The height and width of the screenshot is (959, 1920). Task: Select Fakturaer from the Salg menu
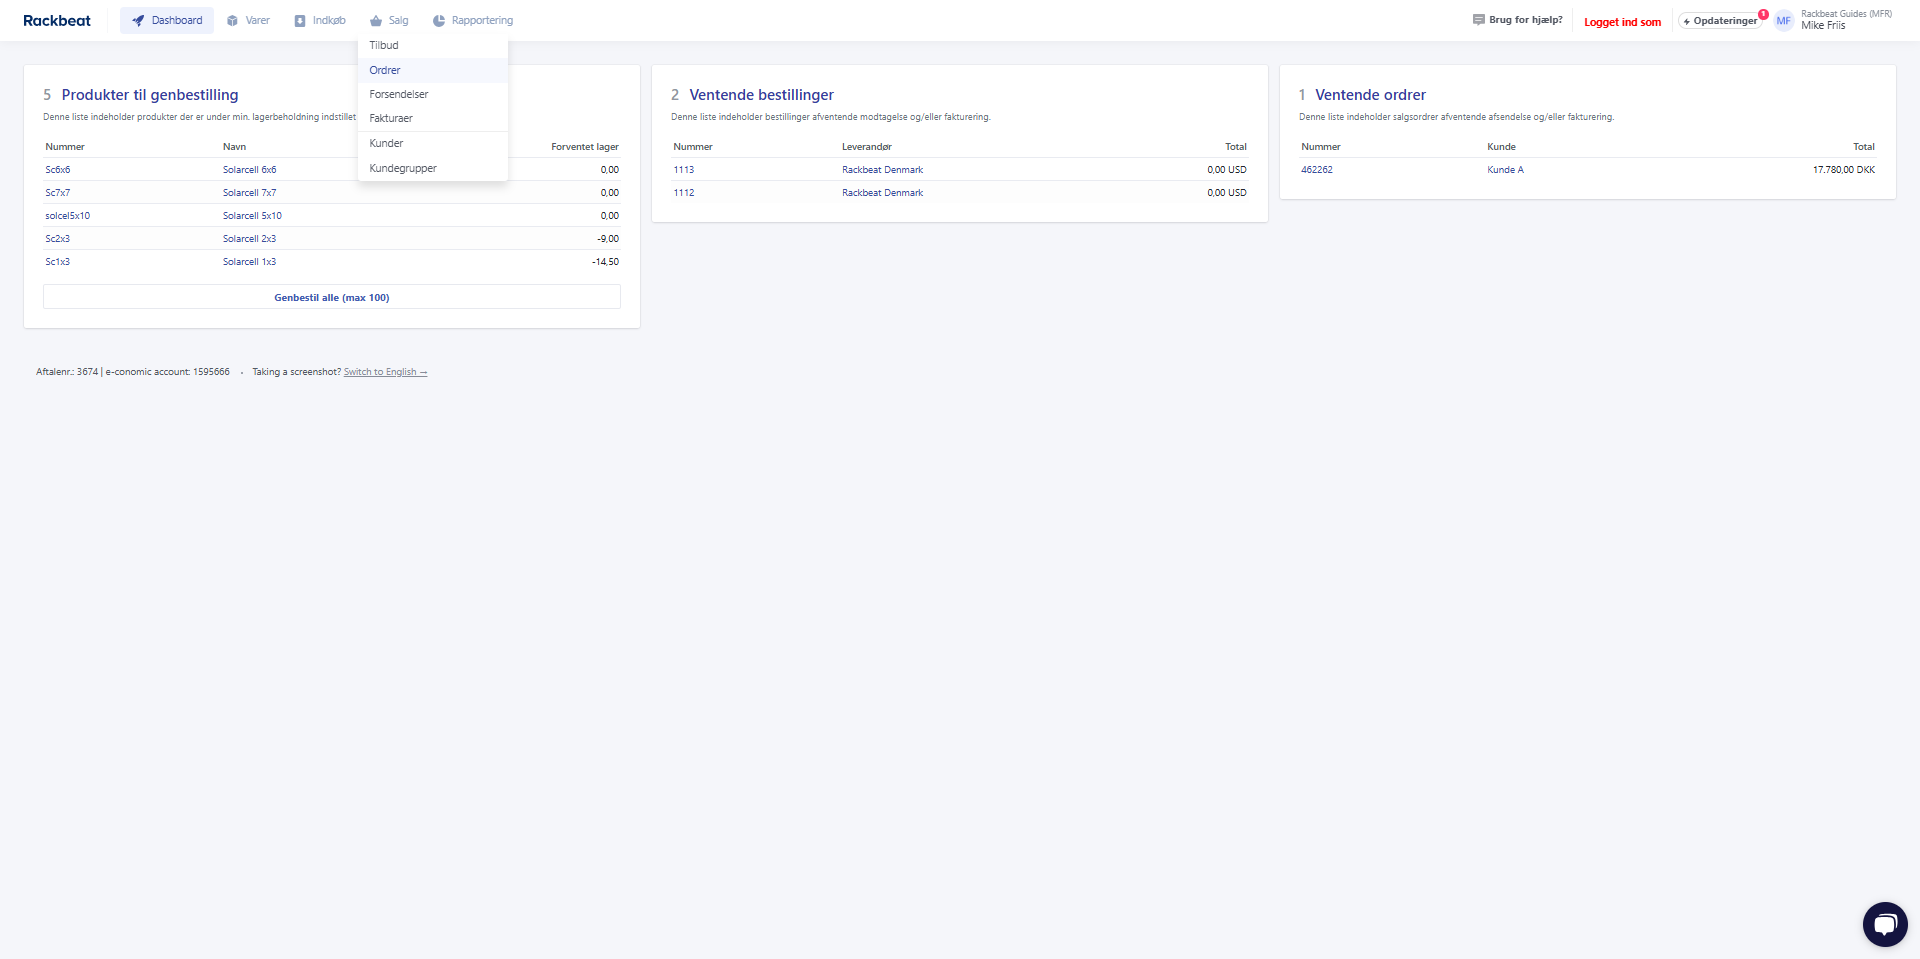[433, 118]
